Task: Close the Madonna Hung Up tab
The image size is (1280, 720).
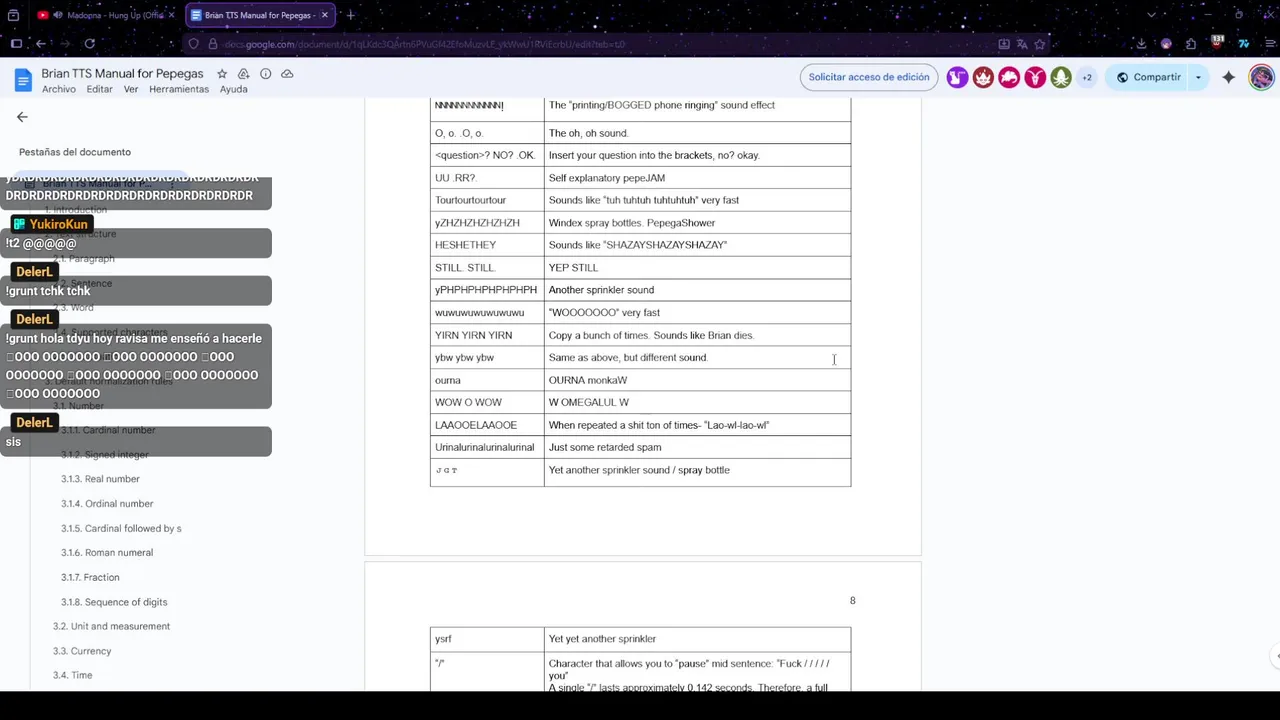Action: [171, 15]
